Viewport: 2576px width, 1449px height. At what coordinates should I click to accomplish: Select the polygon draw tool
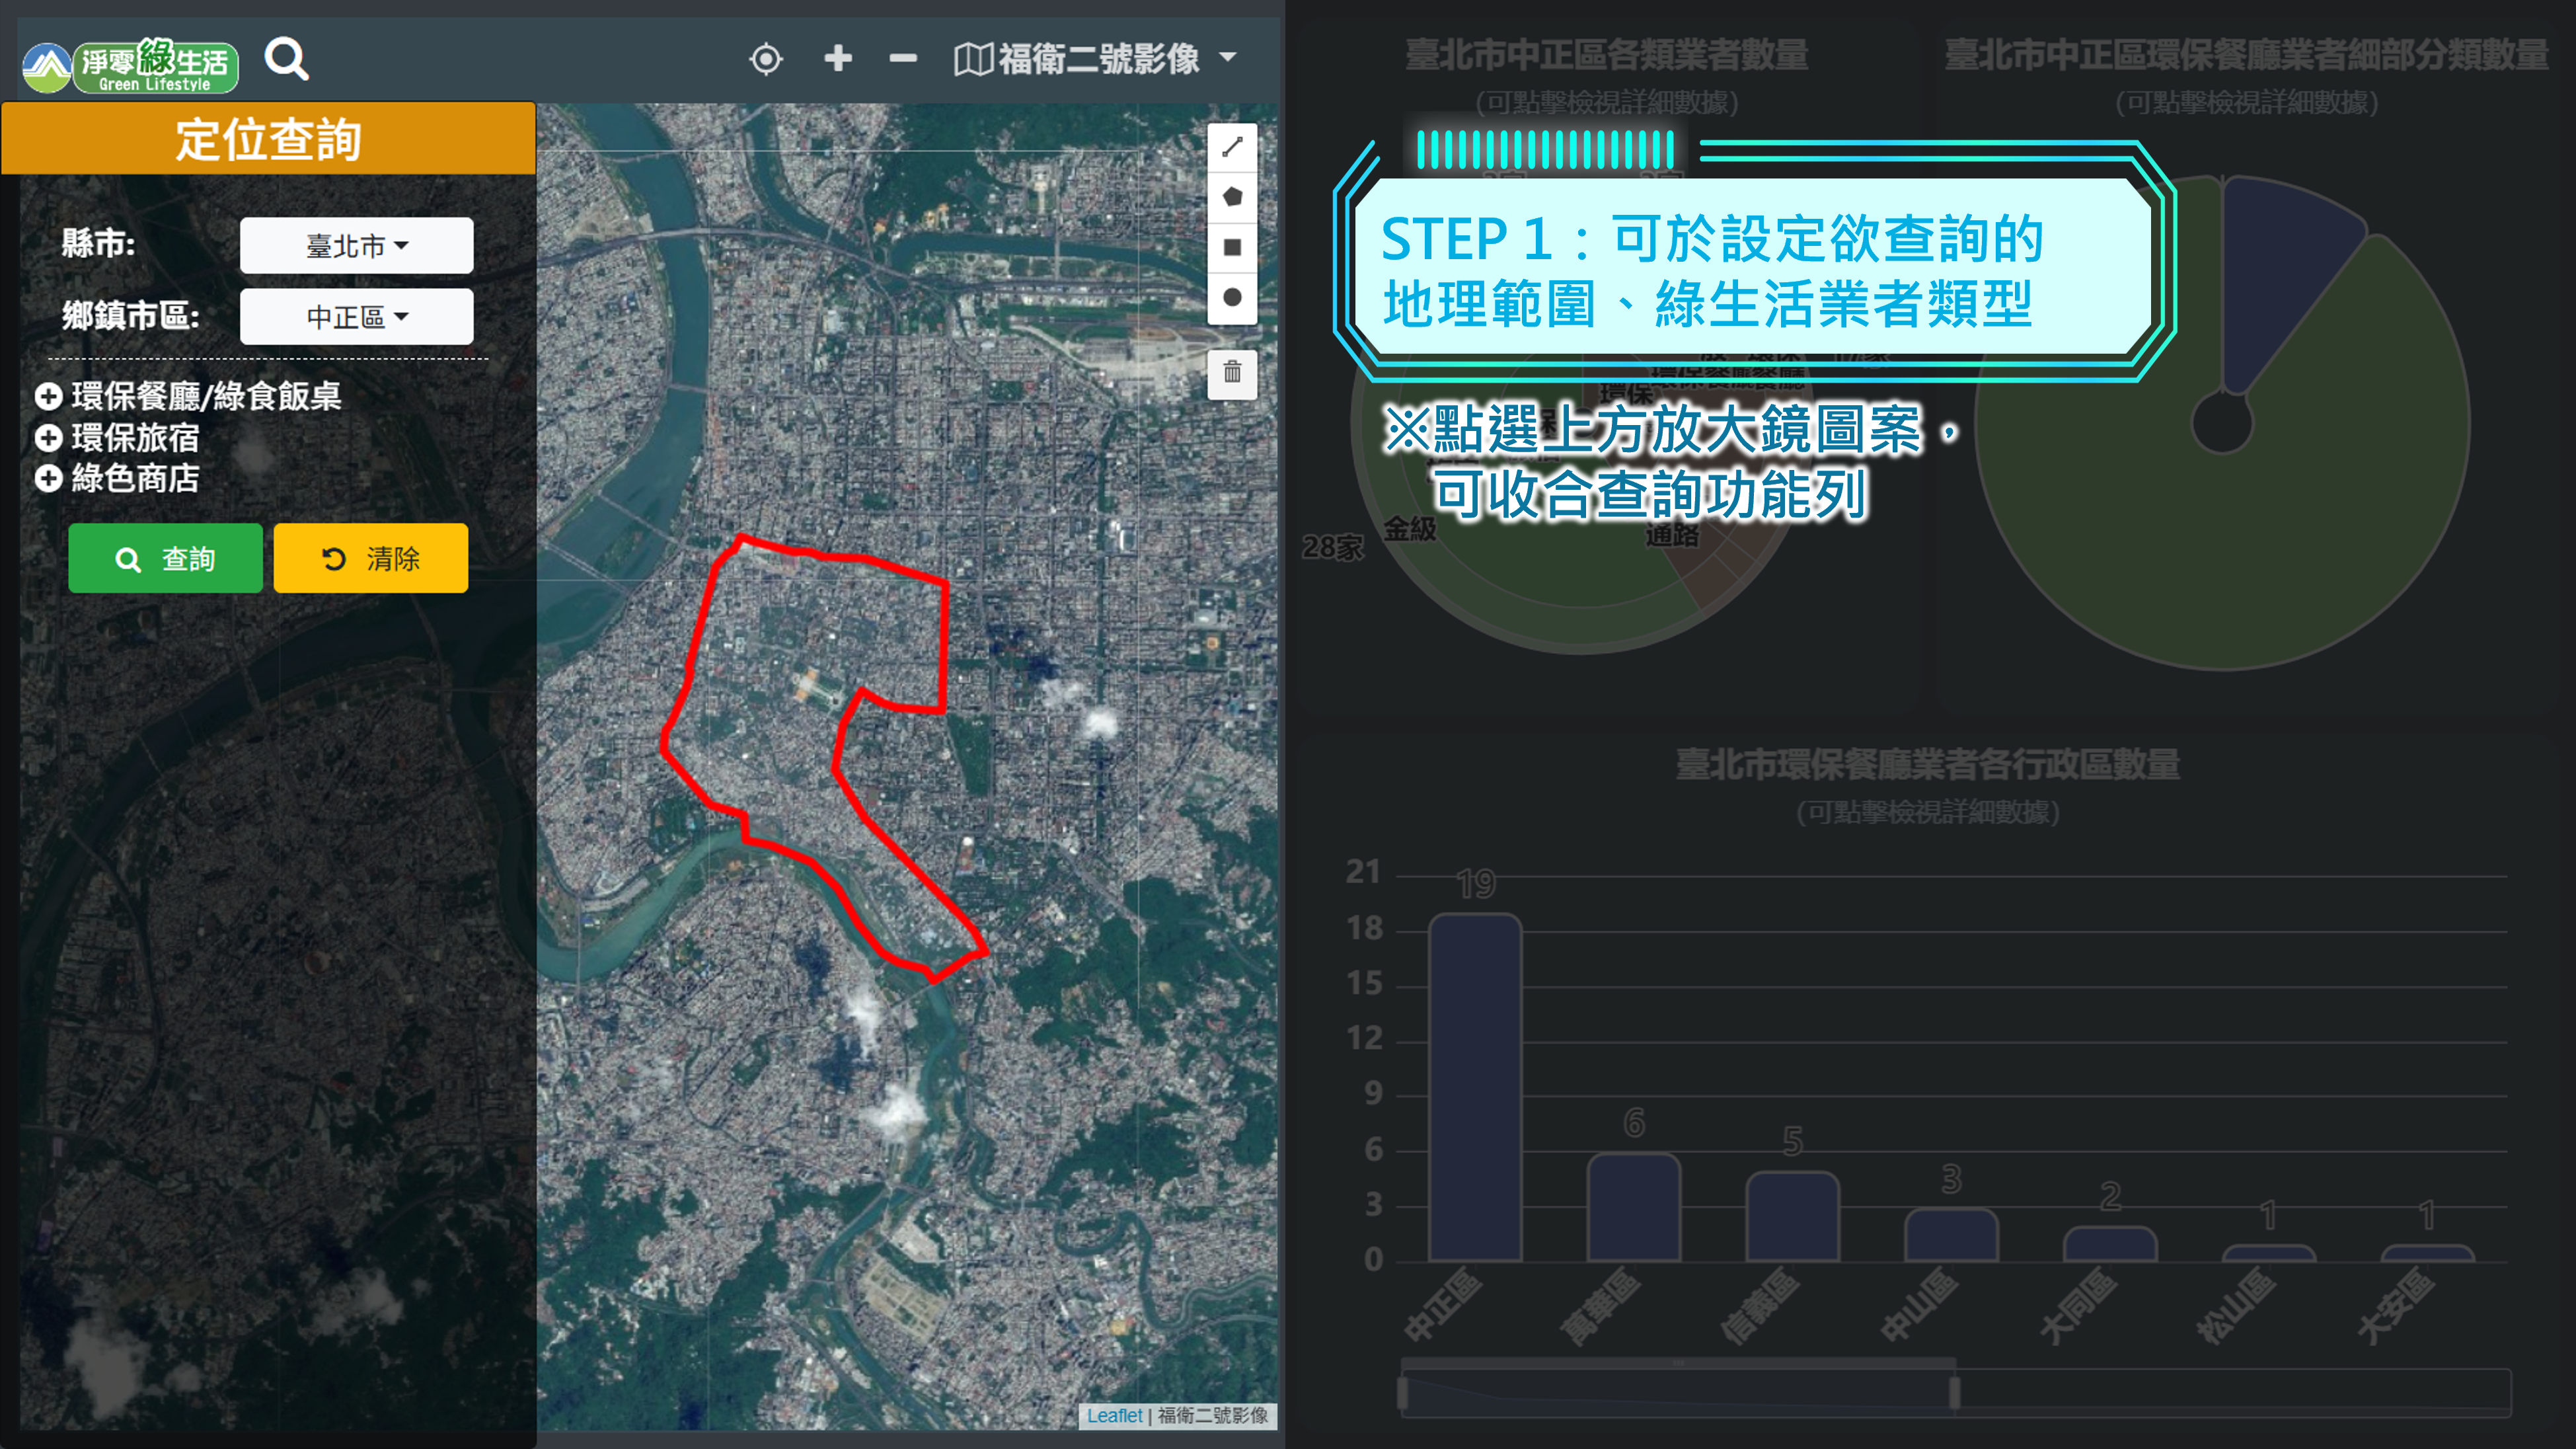point(1232,197)
